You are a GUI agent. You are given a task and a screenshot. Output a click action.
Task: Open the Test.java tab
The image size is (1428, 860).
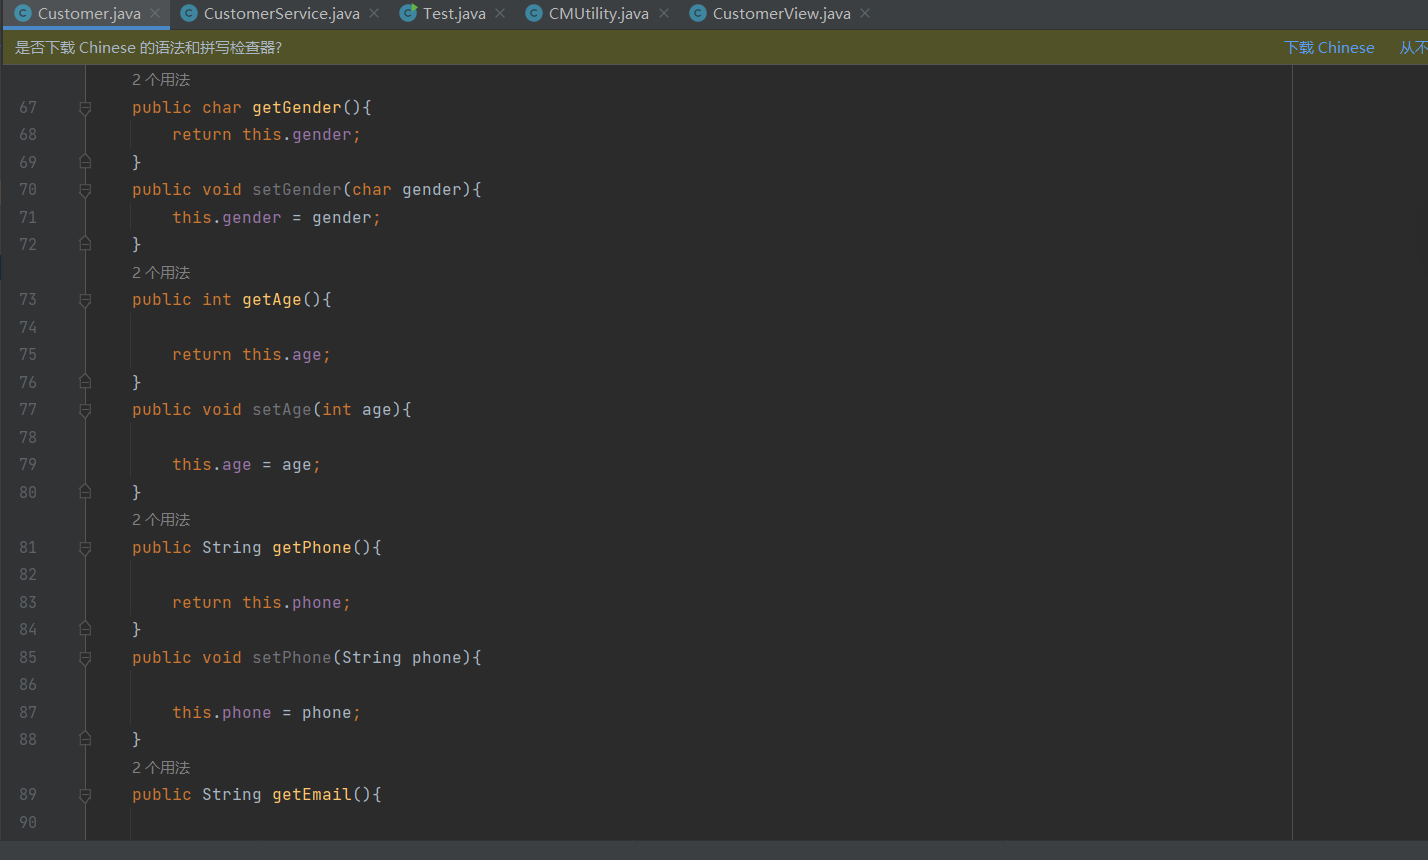[x=454, y=14]
